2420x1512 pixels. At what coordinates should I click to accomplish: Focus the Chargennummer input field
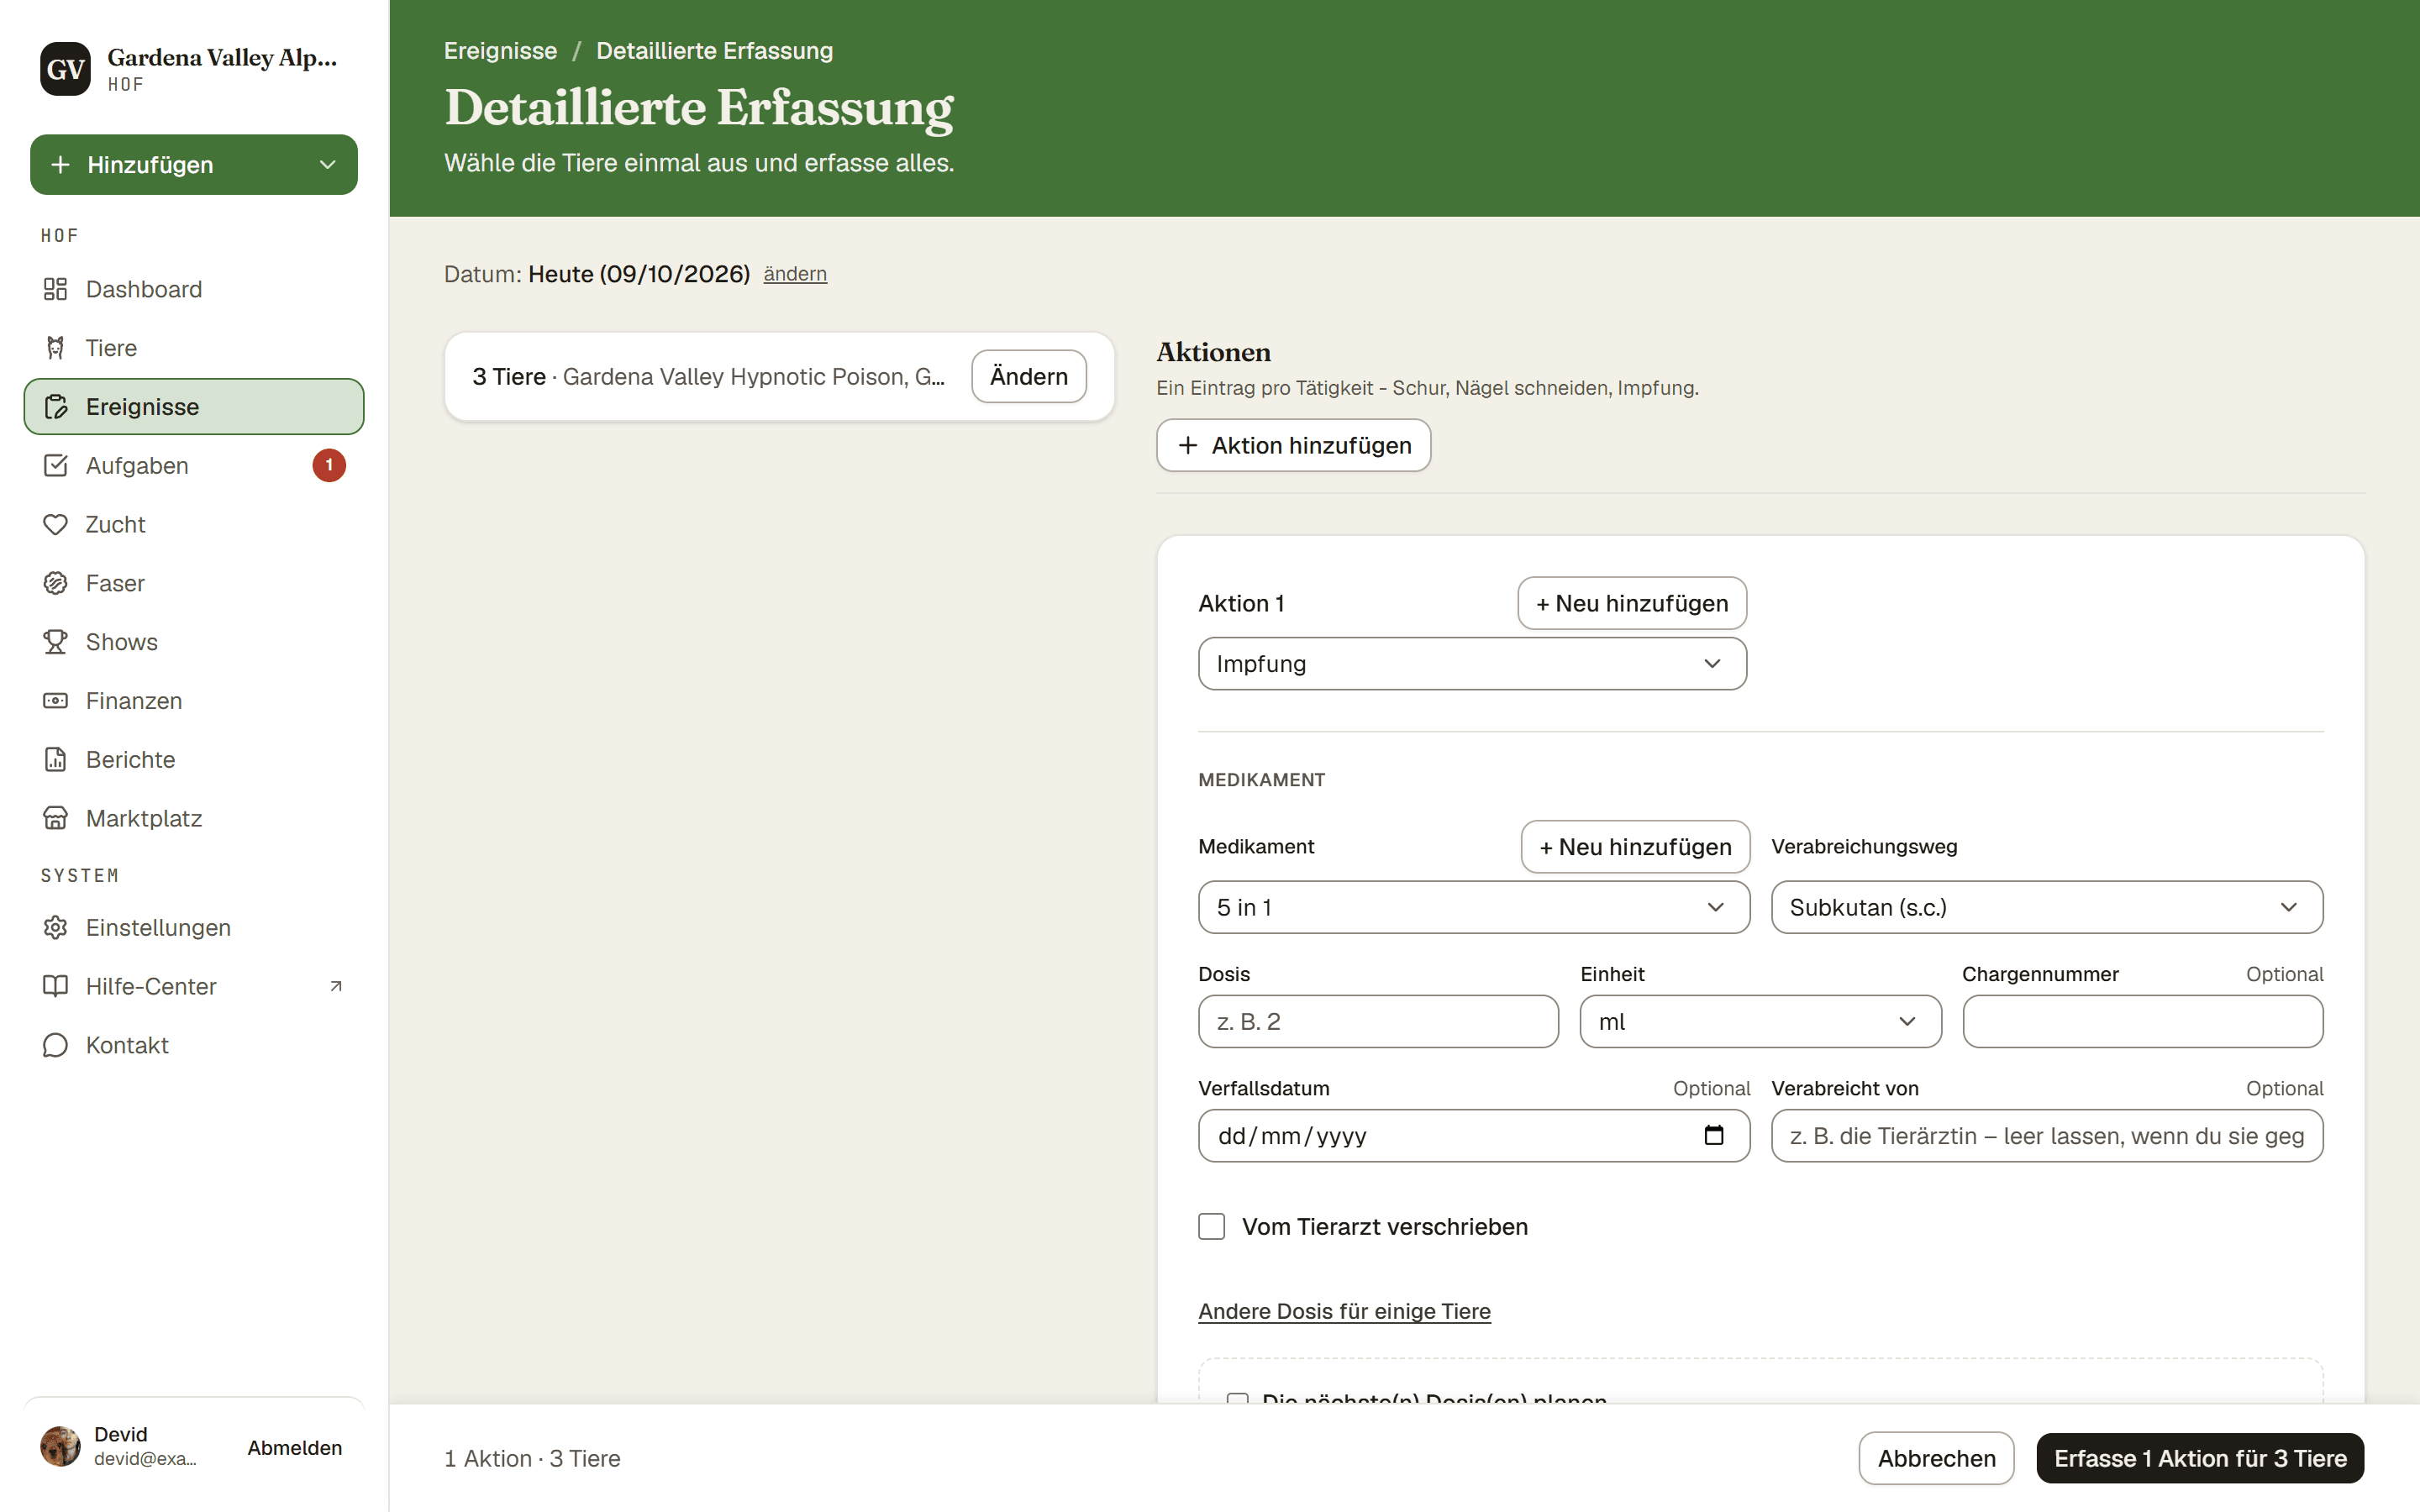(2142, 1022)
